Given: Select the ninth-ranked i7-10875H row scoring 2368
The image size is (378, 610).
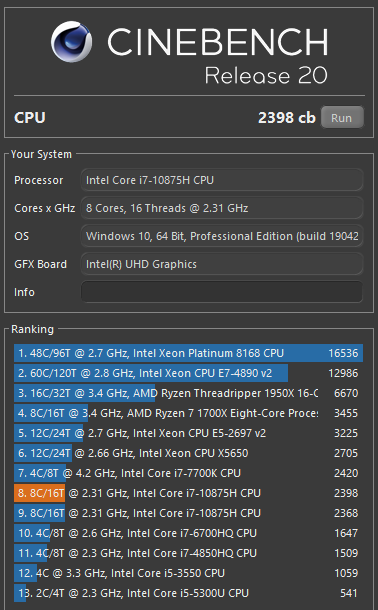Looking at the screenshot, I should click(x=188, y=513).
